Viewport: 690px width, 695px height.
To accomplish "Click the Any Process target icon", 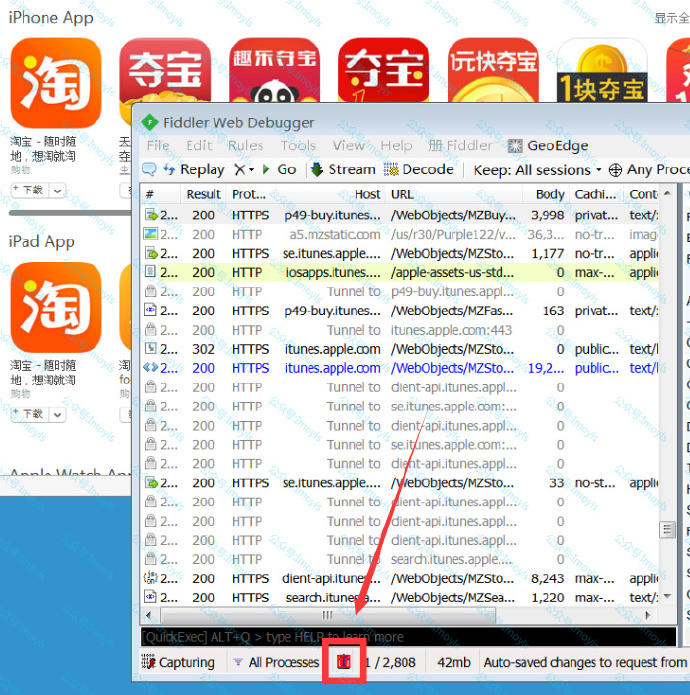I will (615, 170).
